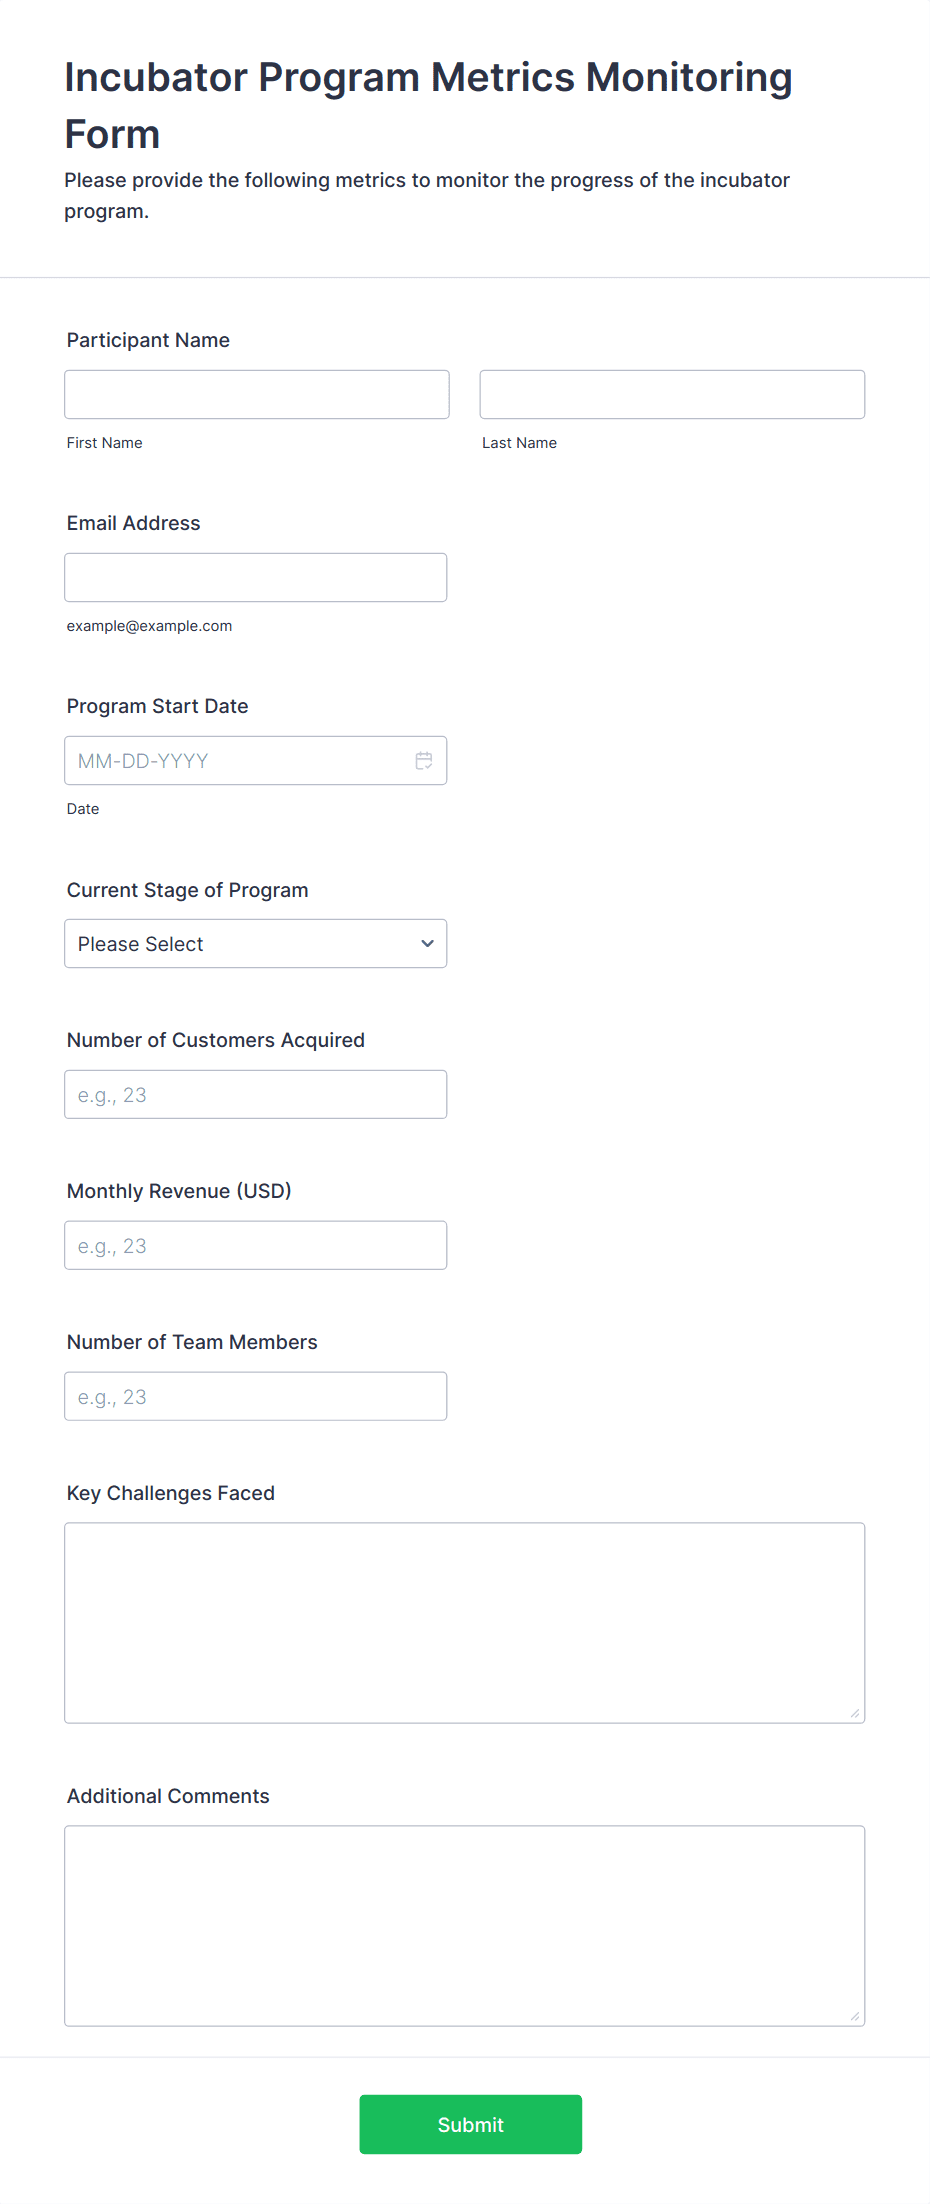This screenshot has height=2204, width=930.
Task: Click the Program Start Date label
Action: 157,706
